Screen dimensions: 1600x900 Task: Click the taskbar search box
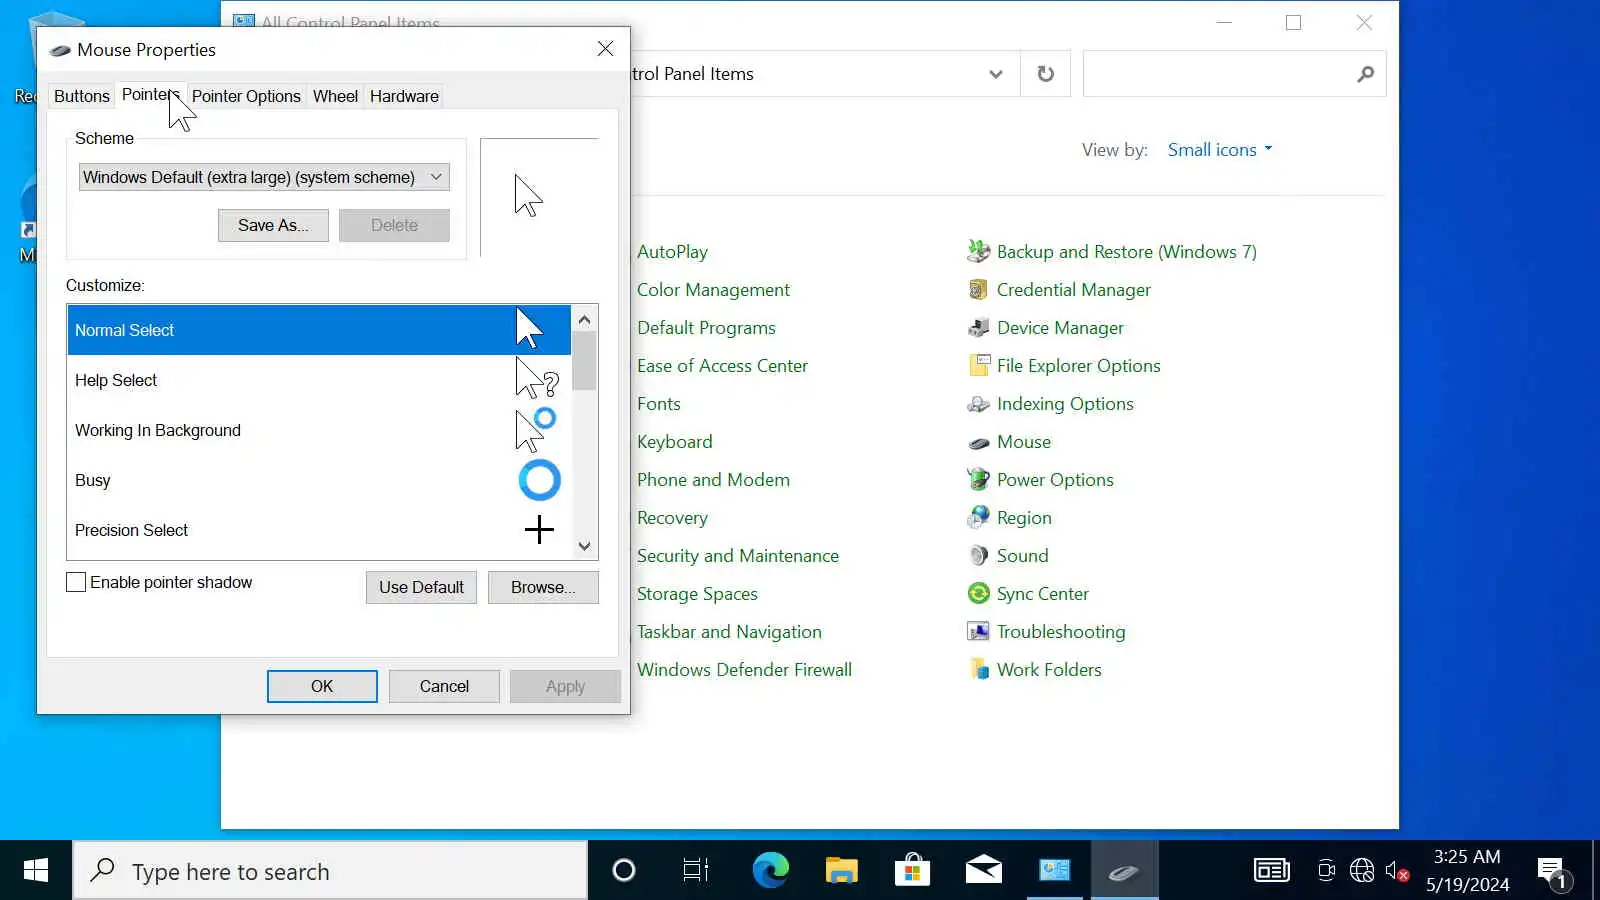coord(330,871)
